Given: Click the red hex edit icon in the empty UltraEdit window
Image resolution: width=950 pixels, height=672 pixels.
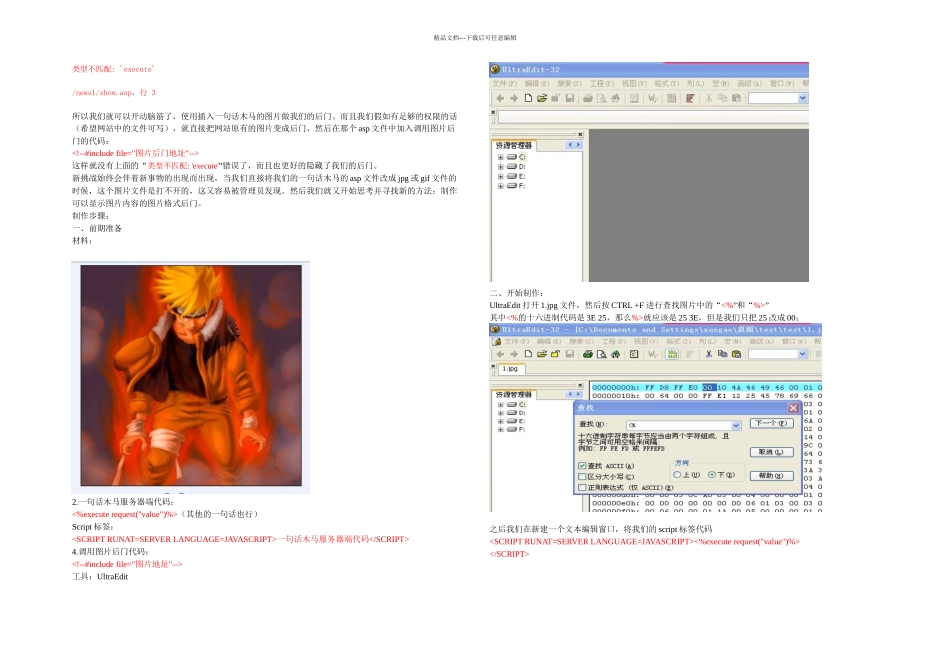Looking at the screenshot, I should (x=689, y=98).
